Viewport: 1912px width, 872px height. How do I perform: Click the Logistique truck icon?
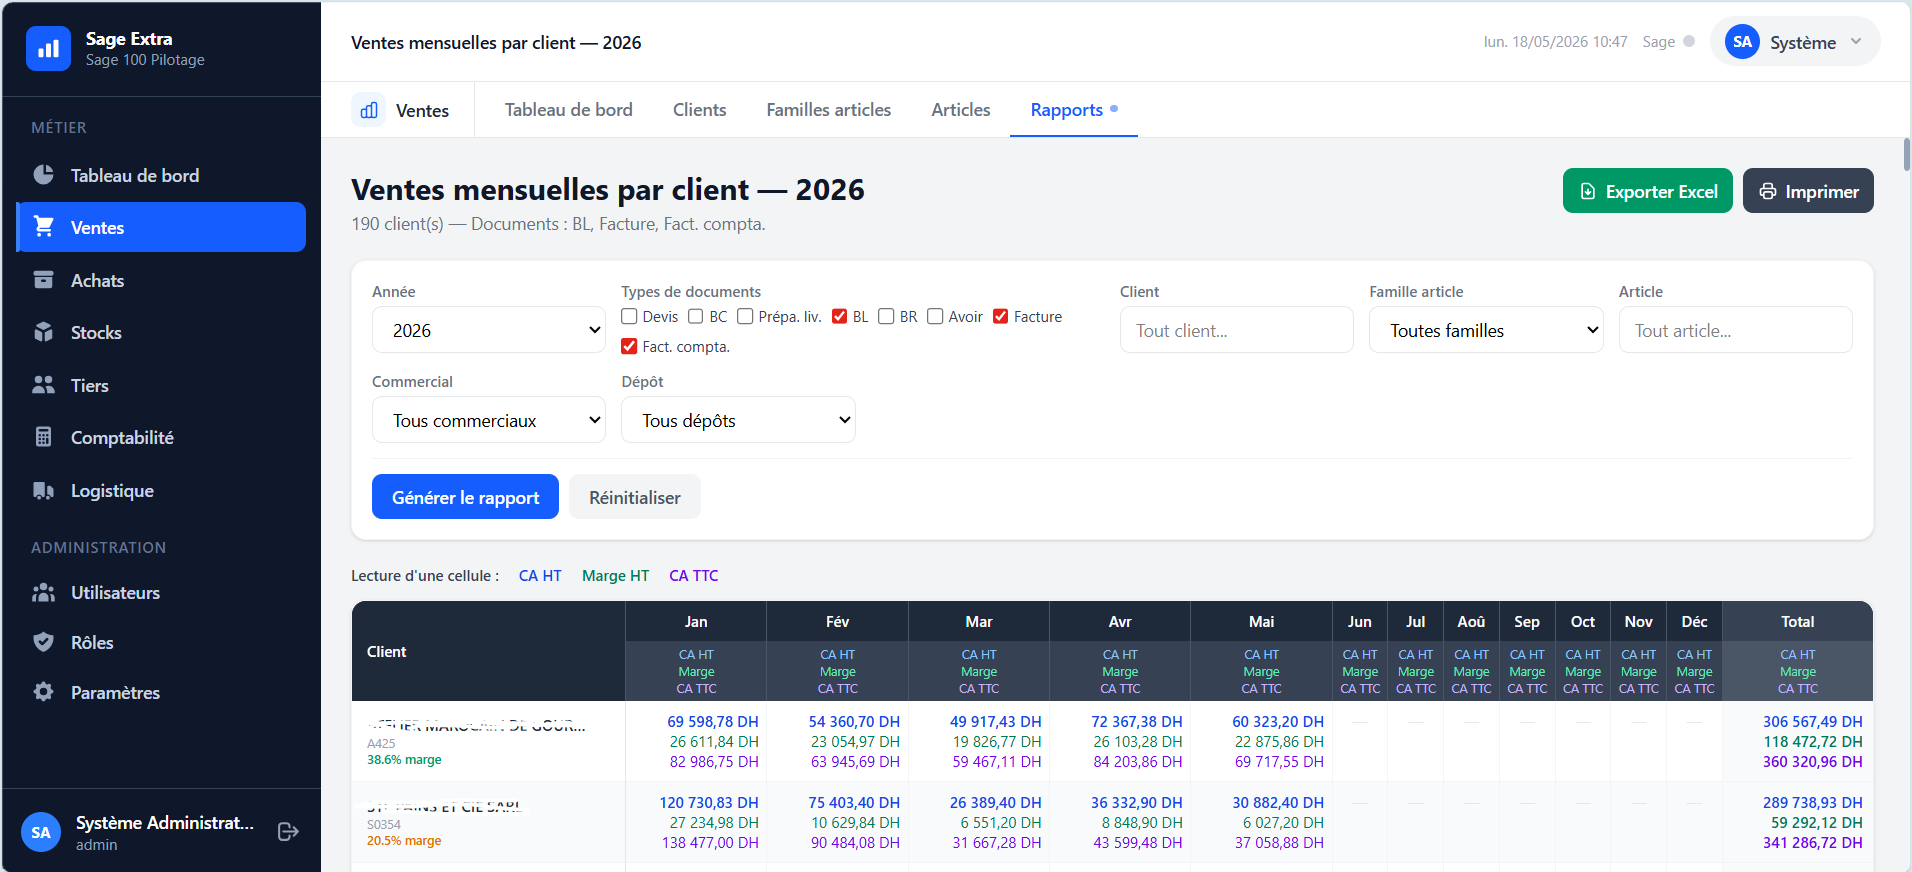tap(43, 490)
